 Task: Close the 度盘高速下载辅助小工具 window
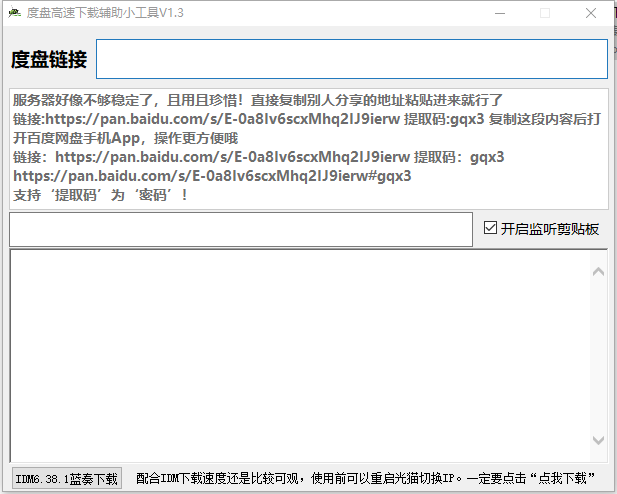click(591, 13)
